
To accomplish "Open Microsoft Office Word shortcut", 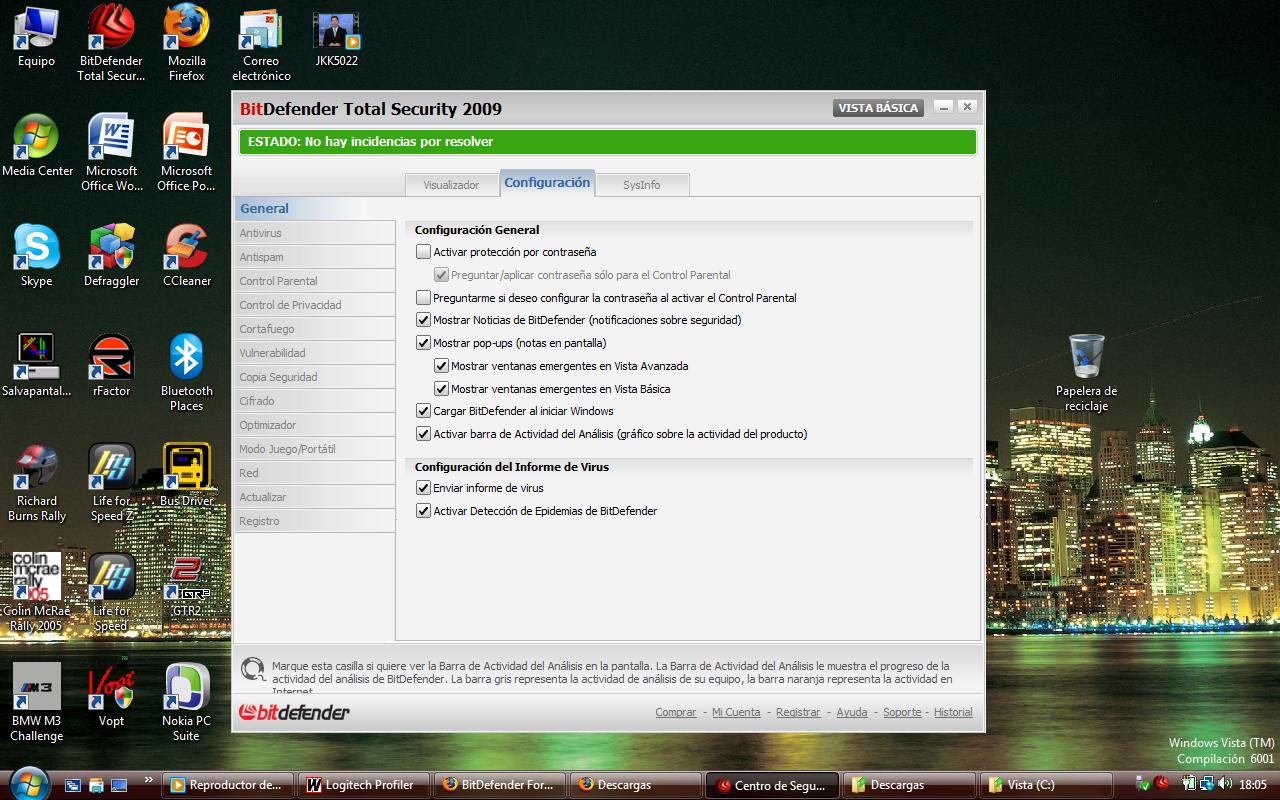I will coord(111,152).
